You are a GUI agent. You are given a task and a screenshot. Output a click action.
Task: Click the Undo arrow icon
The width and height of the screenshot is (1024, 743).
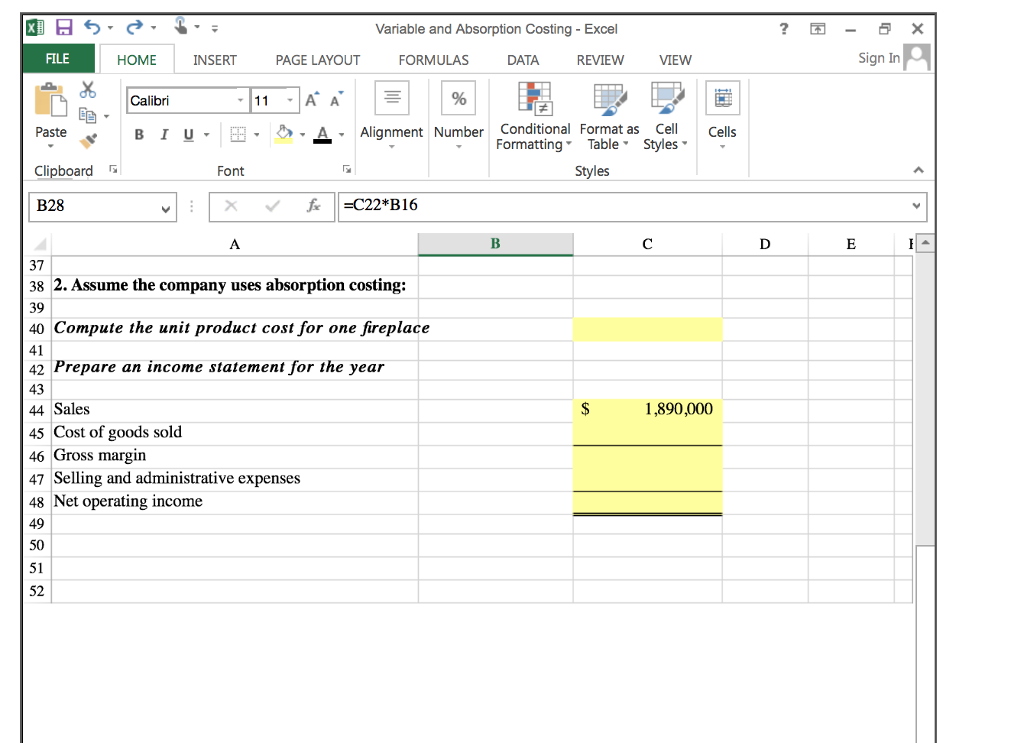point(90,29)
